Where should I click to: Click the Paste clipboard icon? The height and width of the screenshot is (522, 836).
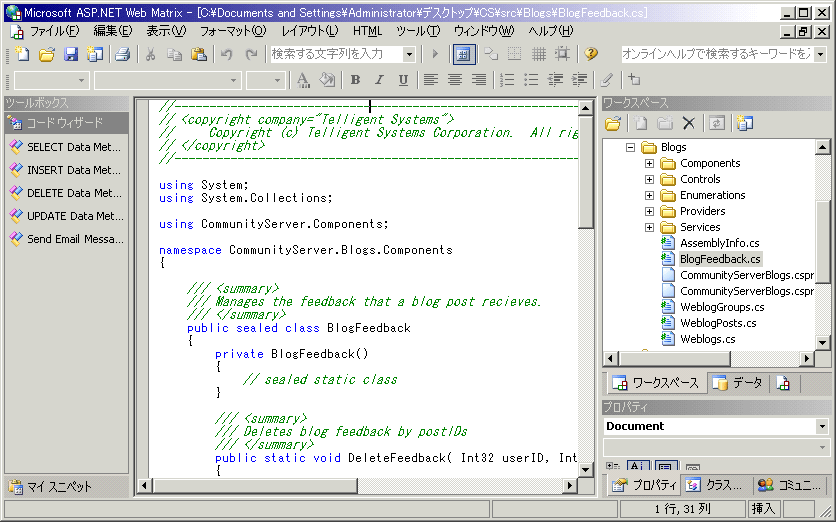click(x=198, y=54)
